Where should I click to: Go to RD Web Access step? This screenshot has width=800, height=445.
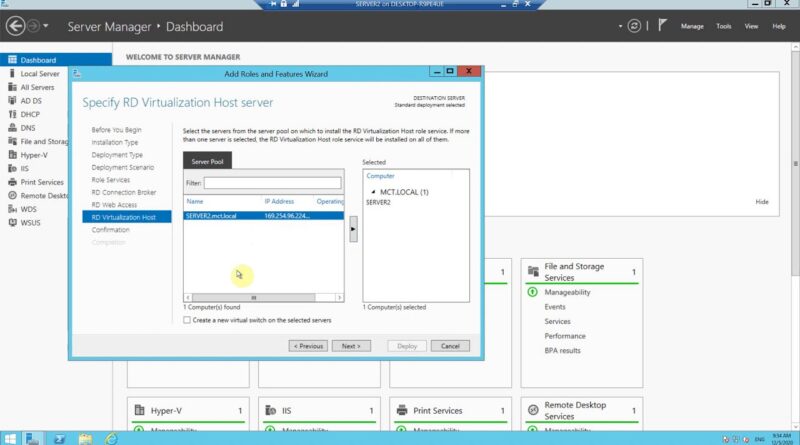pos(114,205)
